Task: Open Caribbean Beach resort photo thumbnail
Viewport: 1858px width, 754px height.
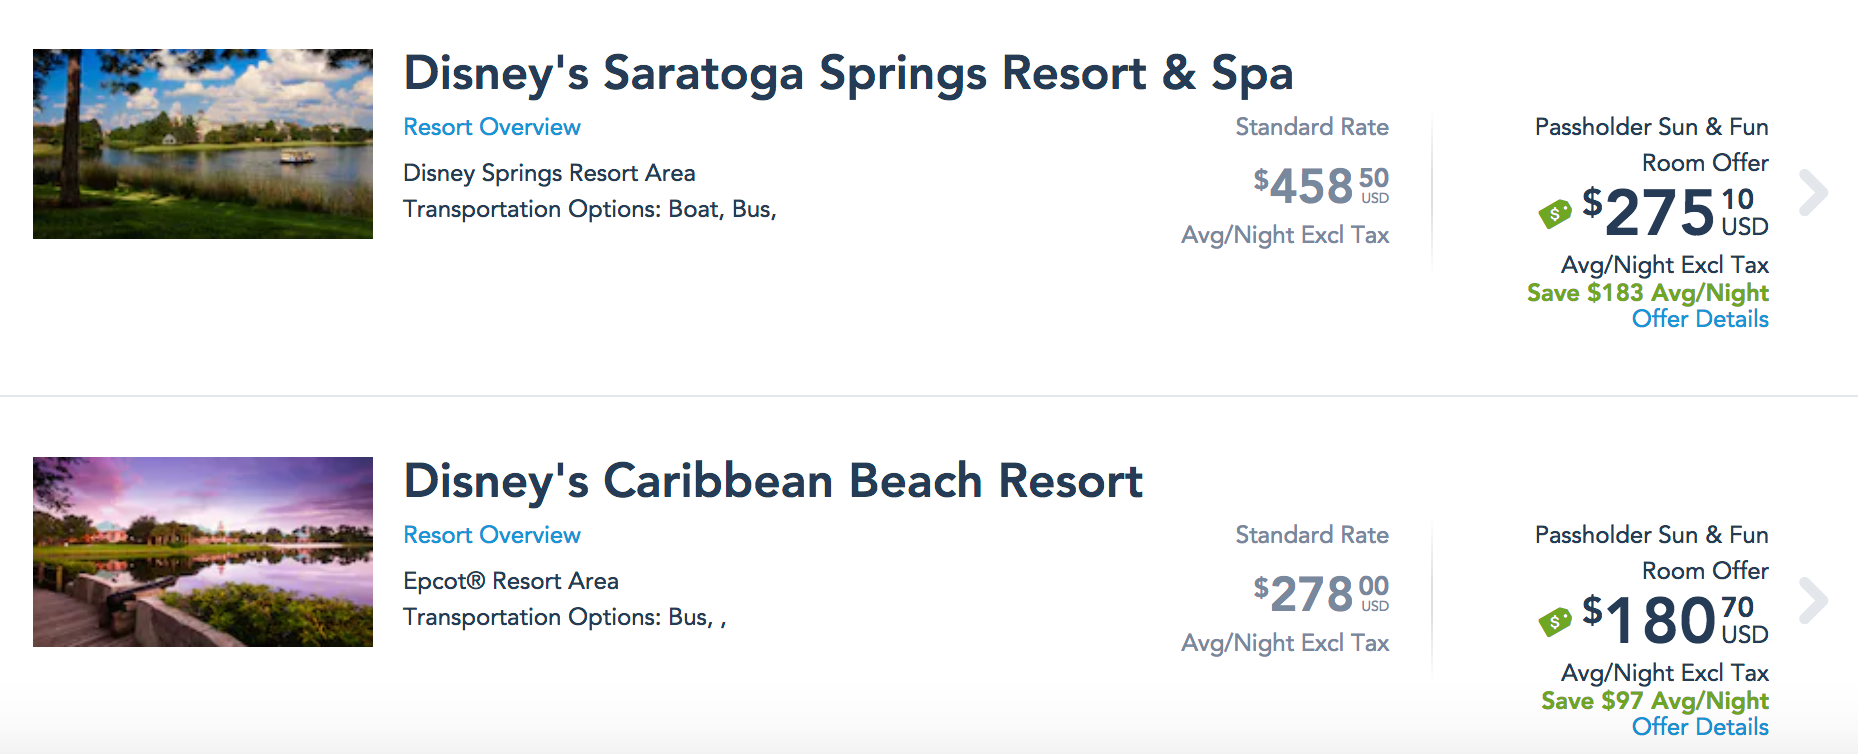Action: click(202, 551)
